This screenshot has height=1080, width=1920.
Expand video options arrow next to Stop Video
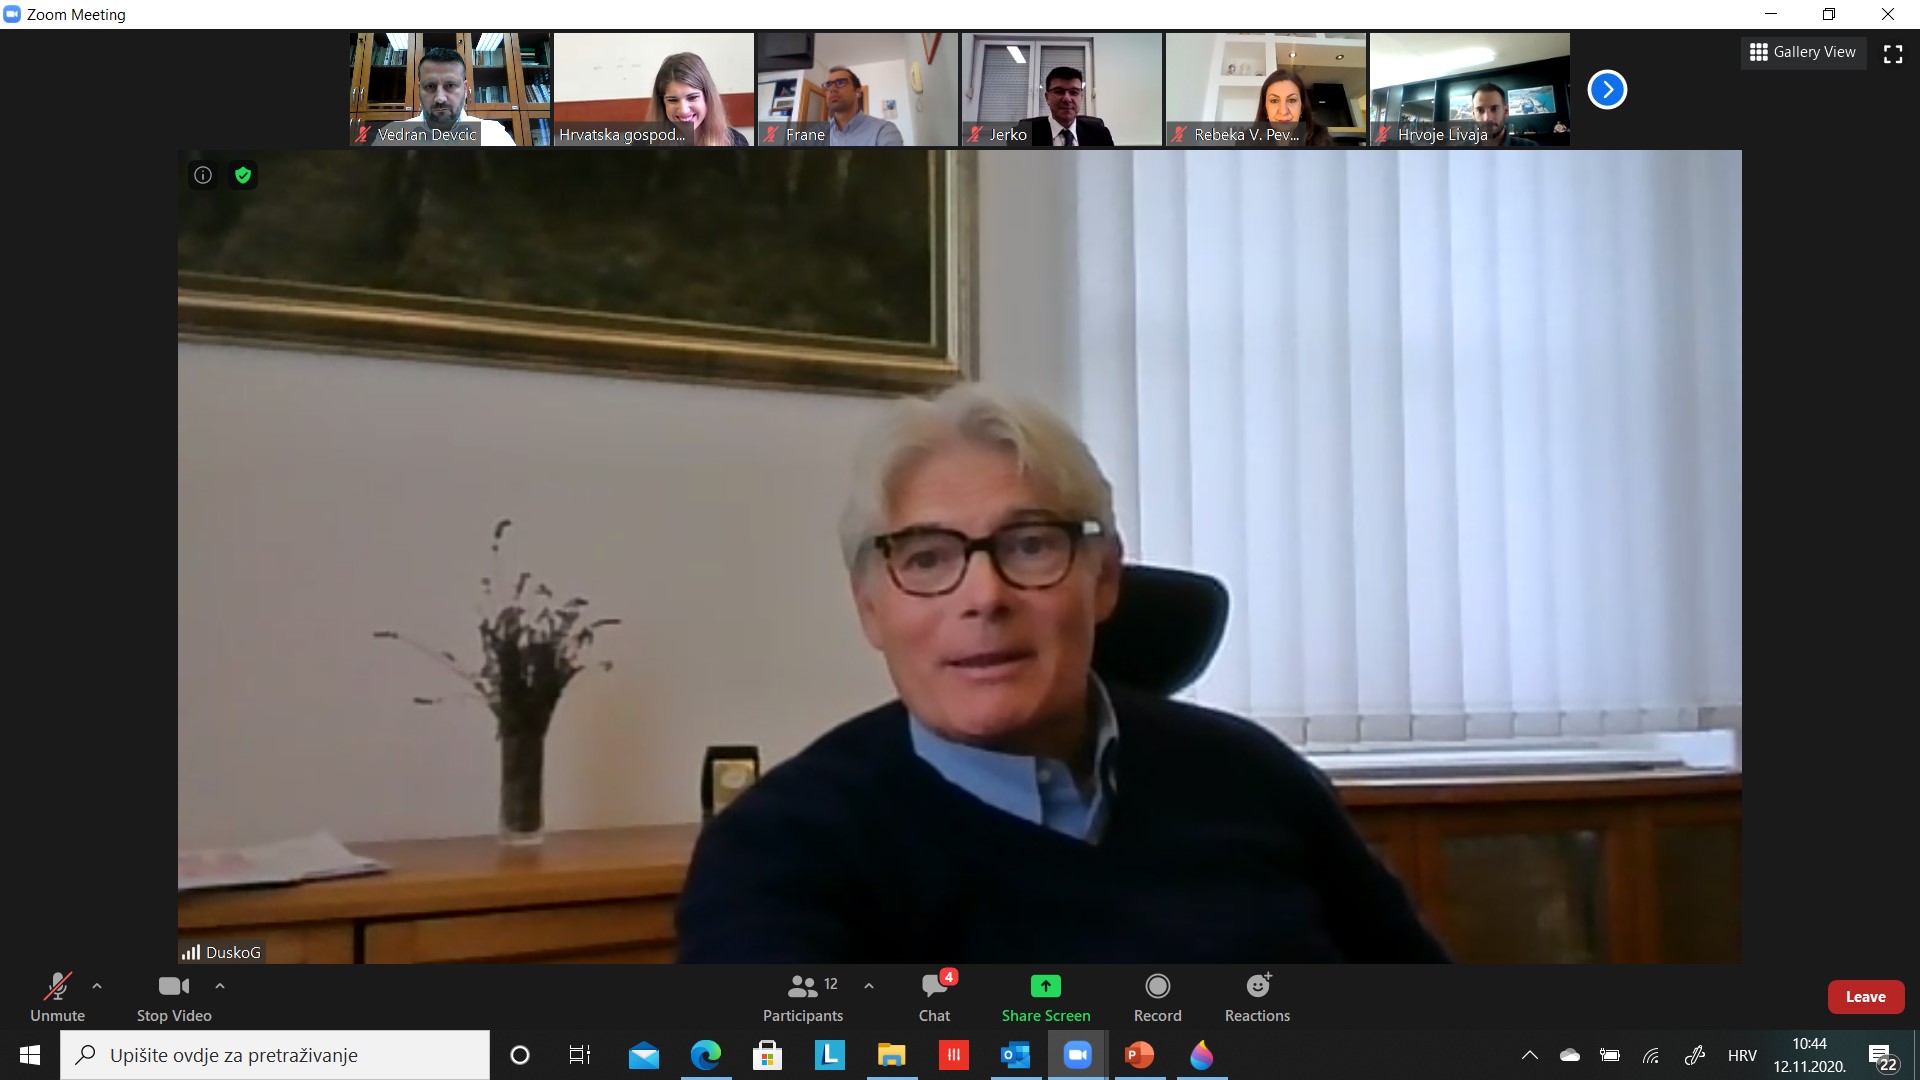pos(220,986)
